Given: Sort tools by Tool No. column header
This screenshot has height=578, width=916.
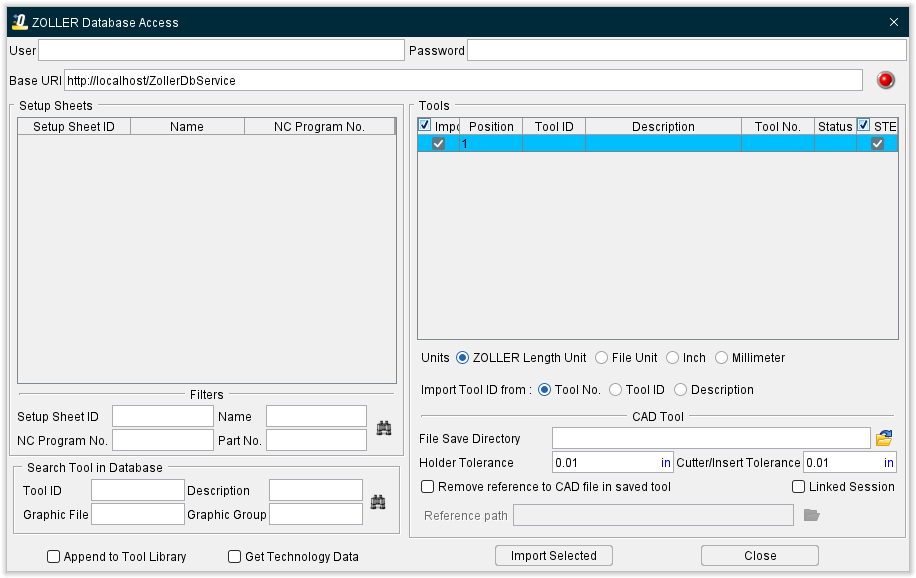Looking at the screenshot, I should 778,126.
